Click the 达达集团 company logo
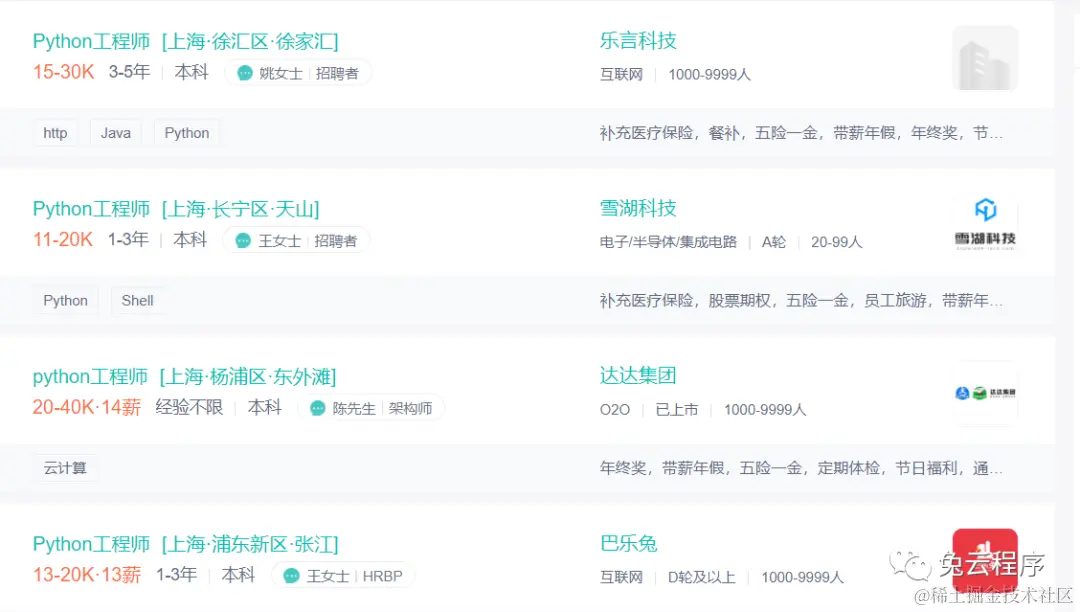Image resolution: width=1080 pixels, height=612 pixels. coord(985,393)
